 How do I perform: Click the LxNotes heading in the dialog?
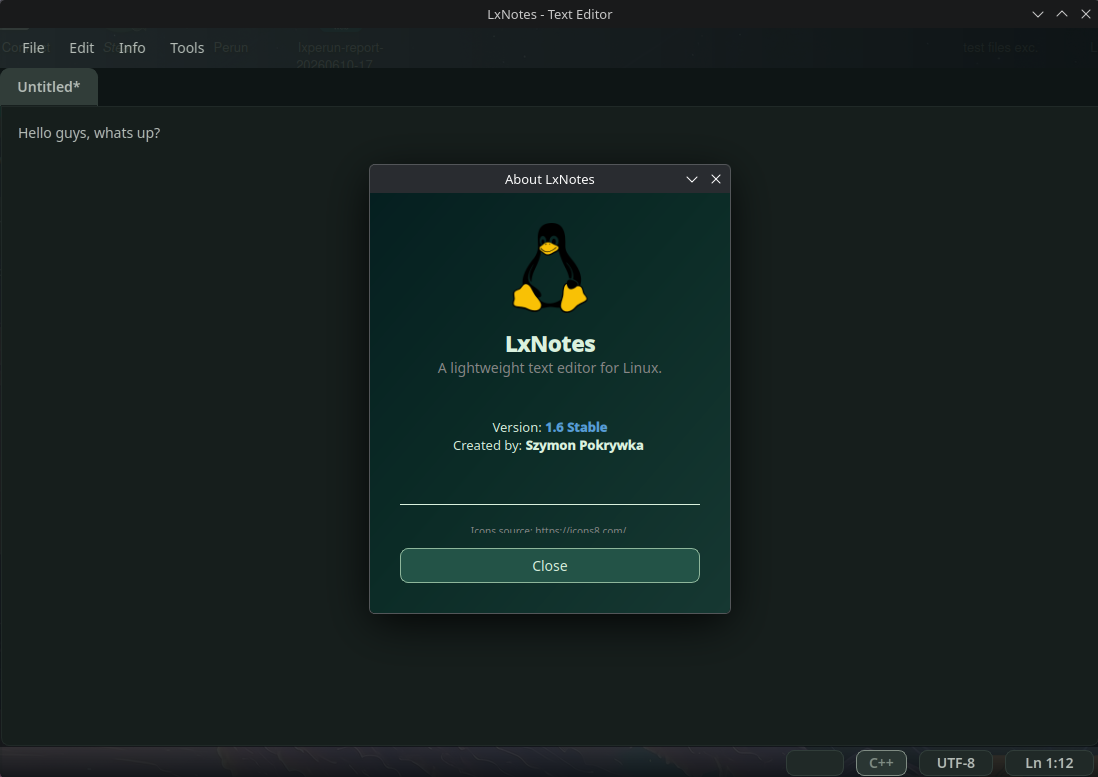point(550,344)
